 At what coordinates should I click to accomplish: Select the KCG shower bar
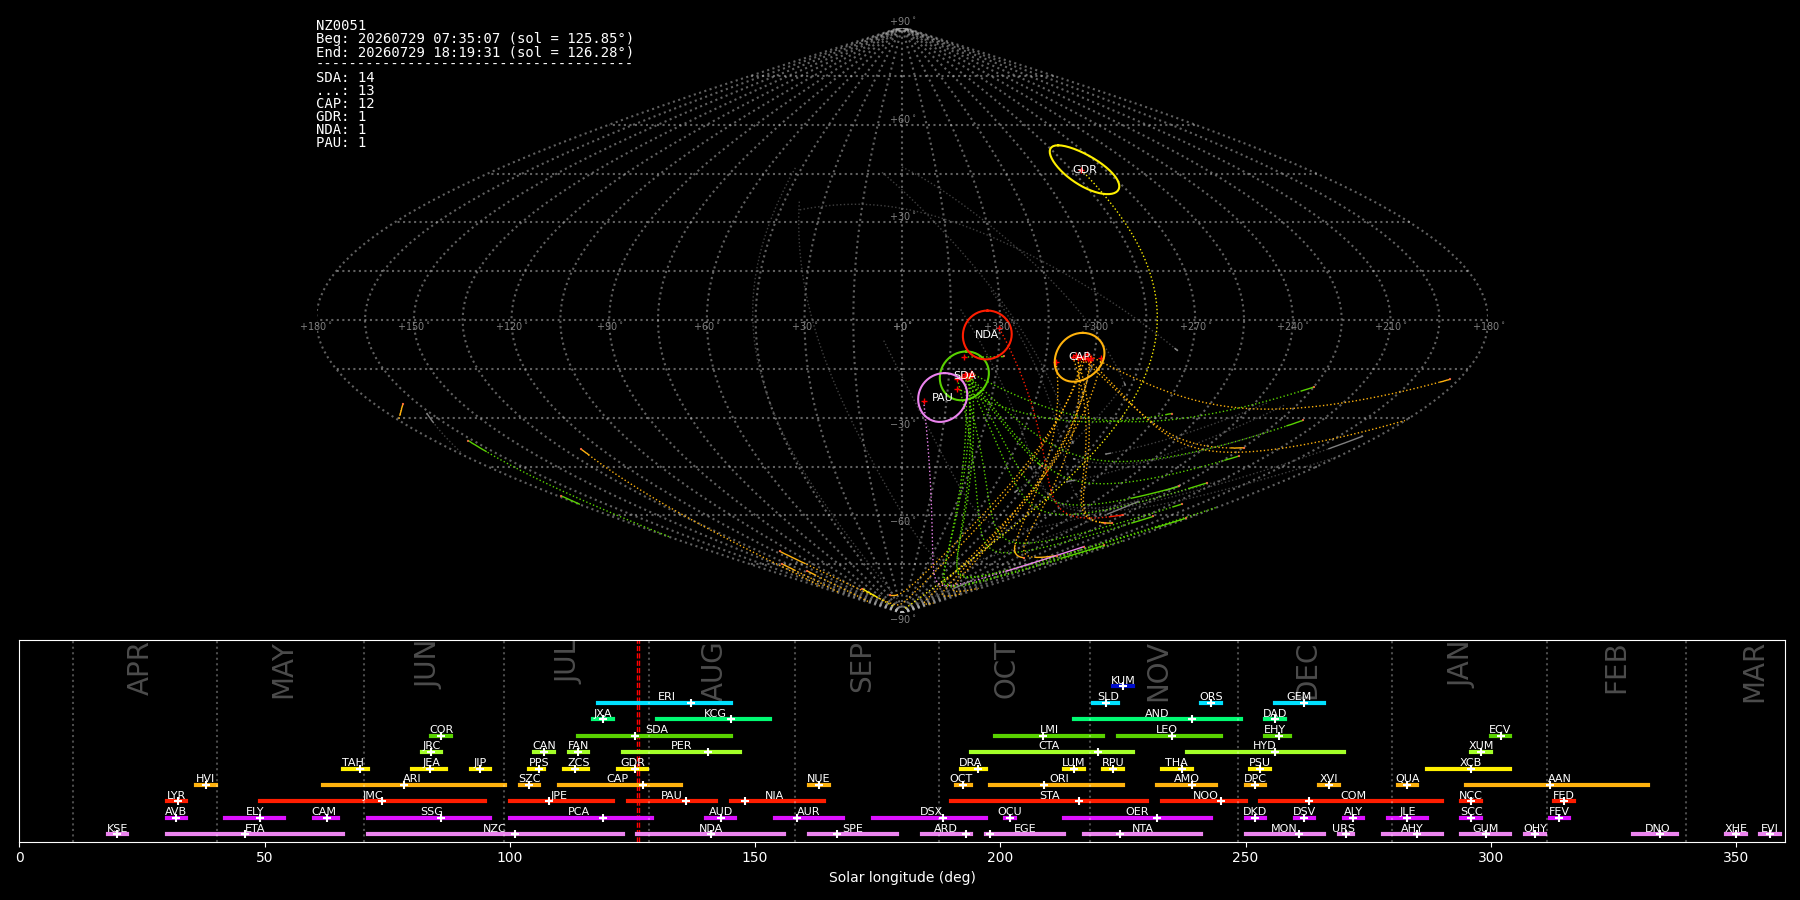(713, 719)
